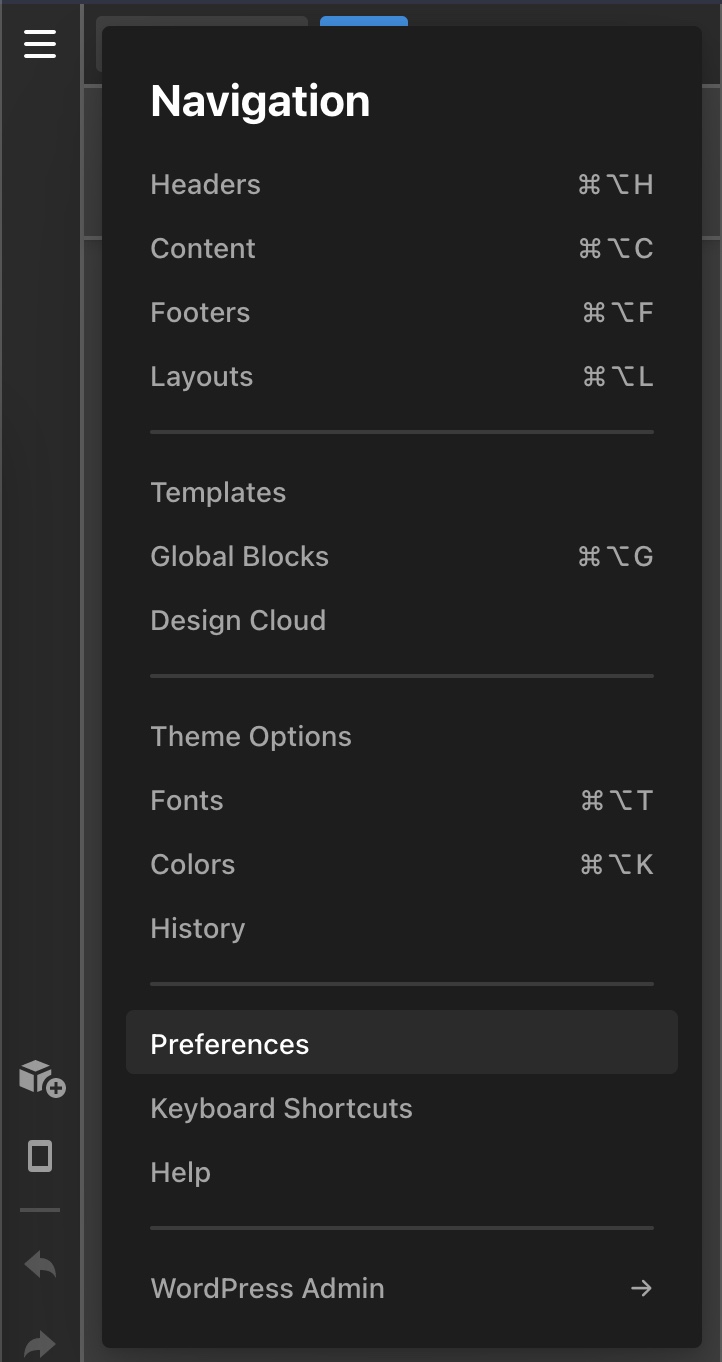Show Keyboard Shortcuts

(x=402, y=1109)
